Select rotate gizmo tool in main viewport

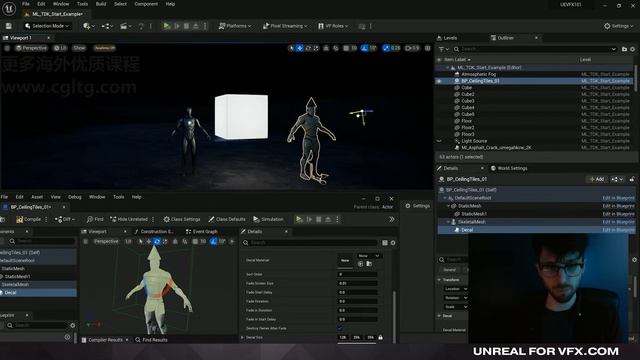tap(309, 48)
